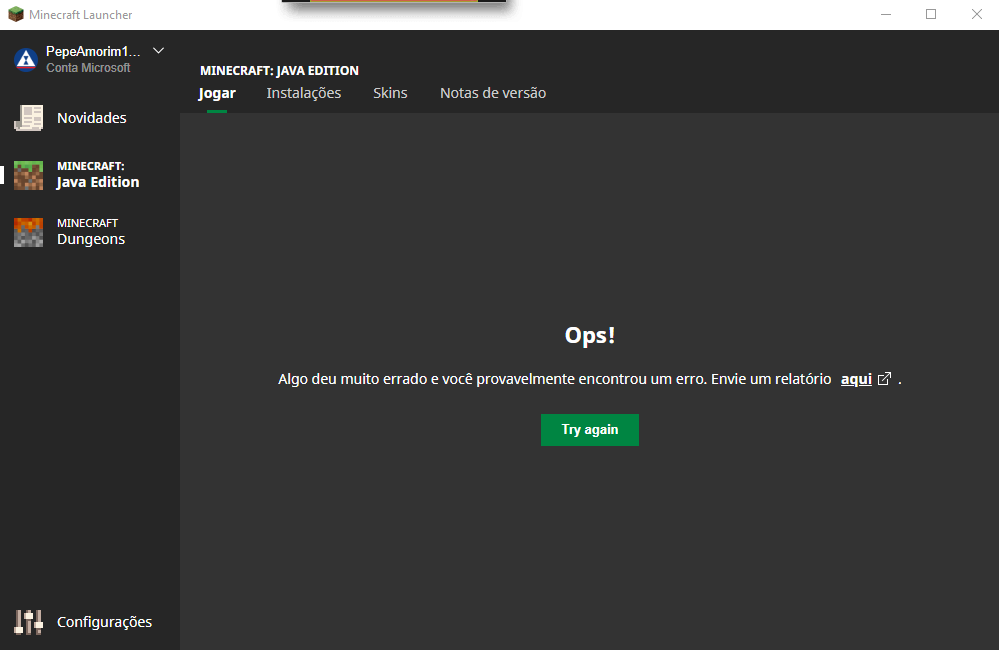Close the Minecraft Launcher window
This screenshot has width=999, height=650.
coord(977,14)
